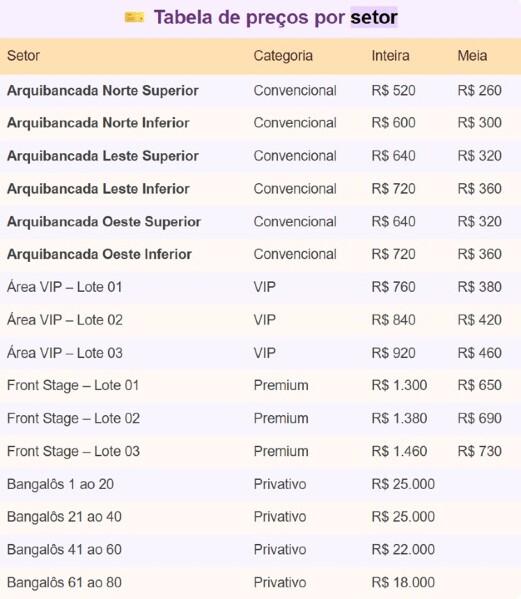Choose Arquibancada Oeste Inferior sector
This screenshot has width=521, height=599.
pyautogui.click(x=99, y=254)
